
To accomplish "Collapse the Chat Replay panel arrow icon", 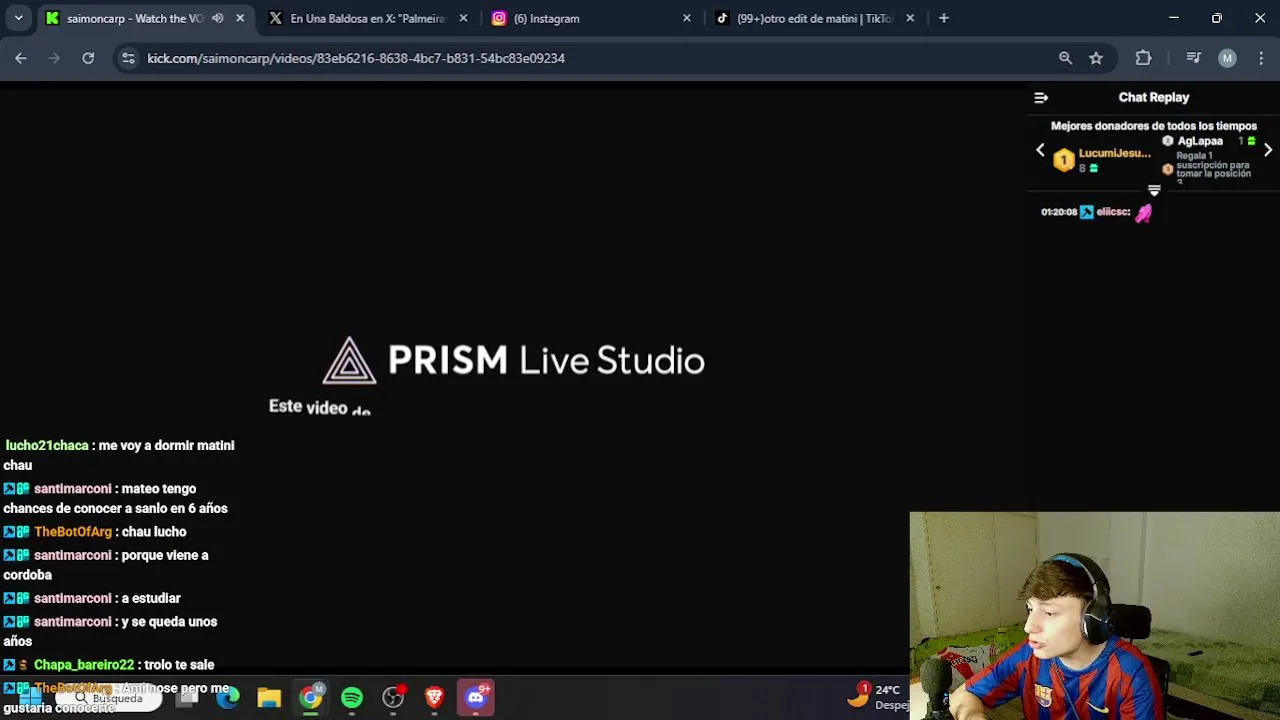I will (1041, 97).
